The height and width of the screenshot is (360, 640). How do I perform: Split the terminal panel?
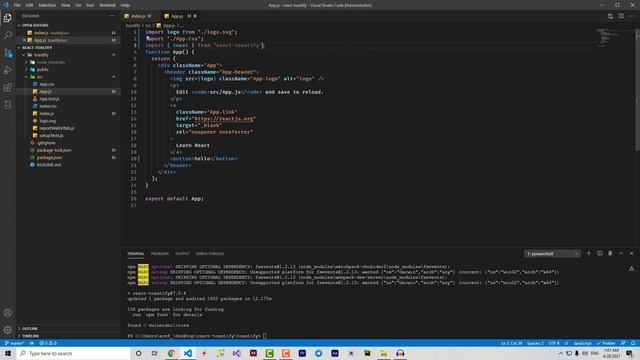click(600, 253)
